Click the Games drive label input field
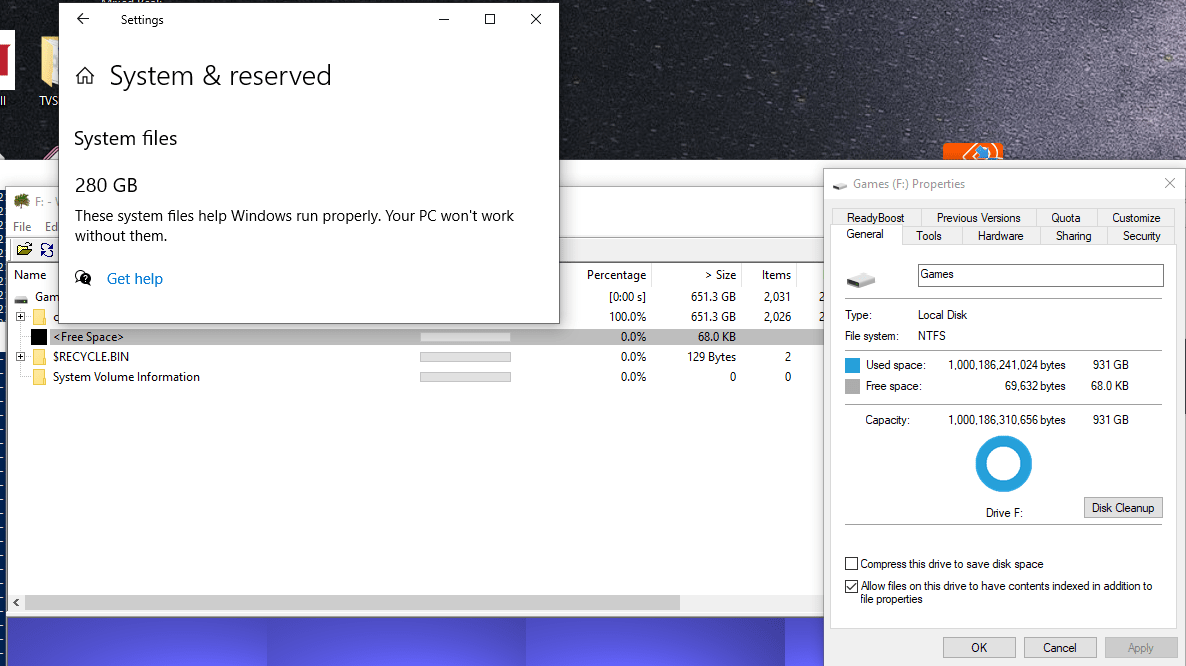The height and width of the screenshot is (666, 1186). [x=1040, y=275]
